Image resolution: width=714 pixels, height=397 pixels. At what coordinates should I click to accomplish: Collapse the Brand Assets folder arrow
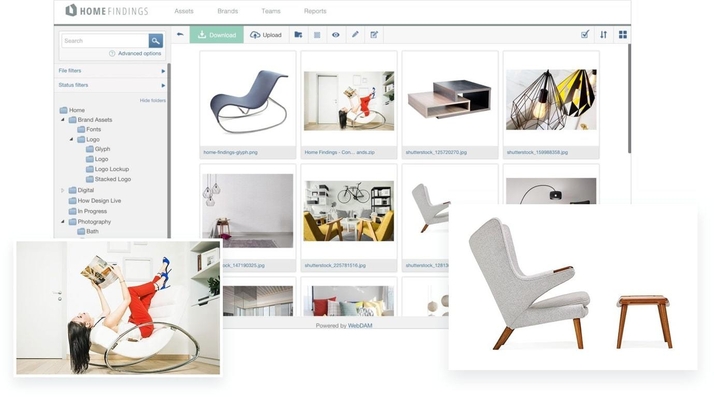click(63, 120)
